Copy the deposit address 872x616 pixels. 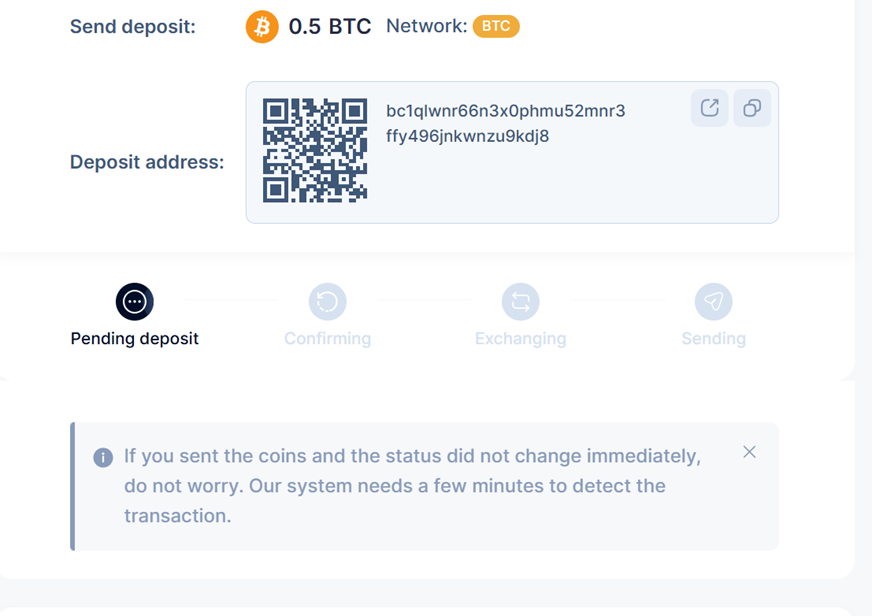(x=752, y=108)
